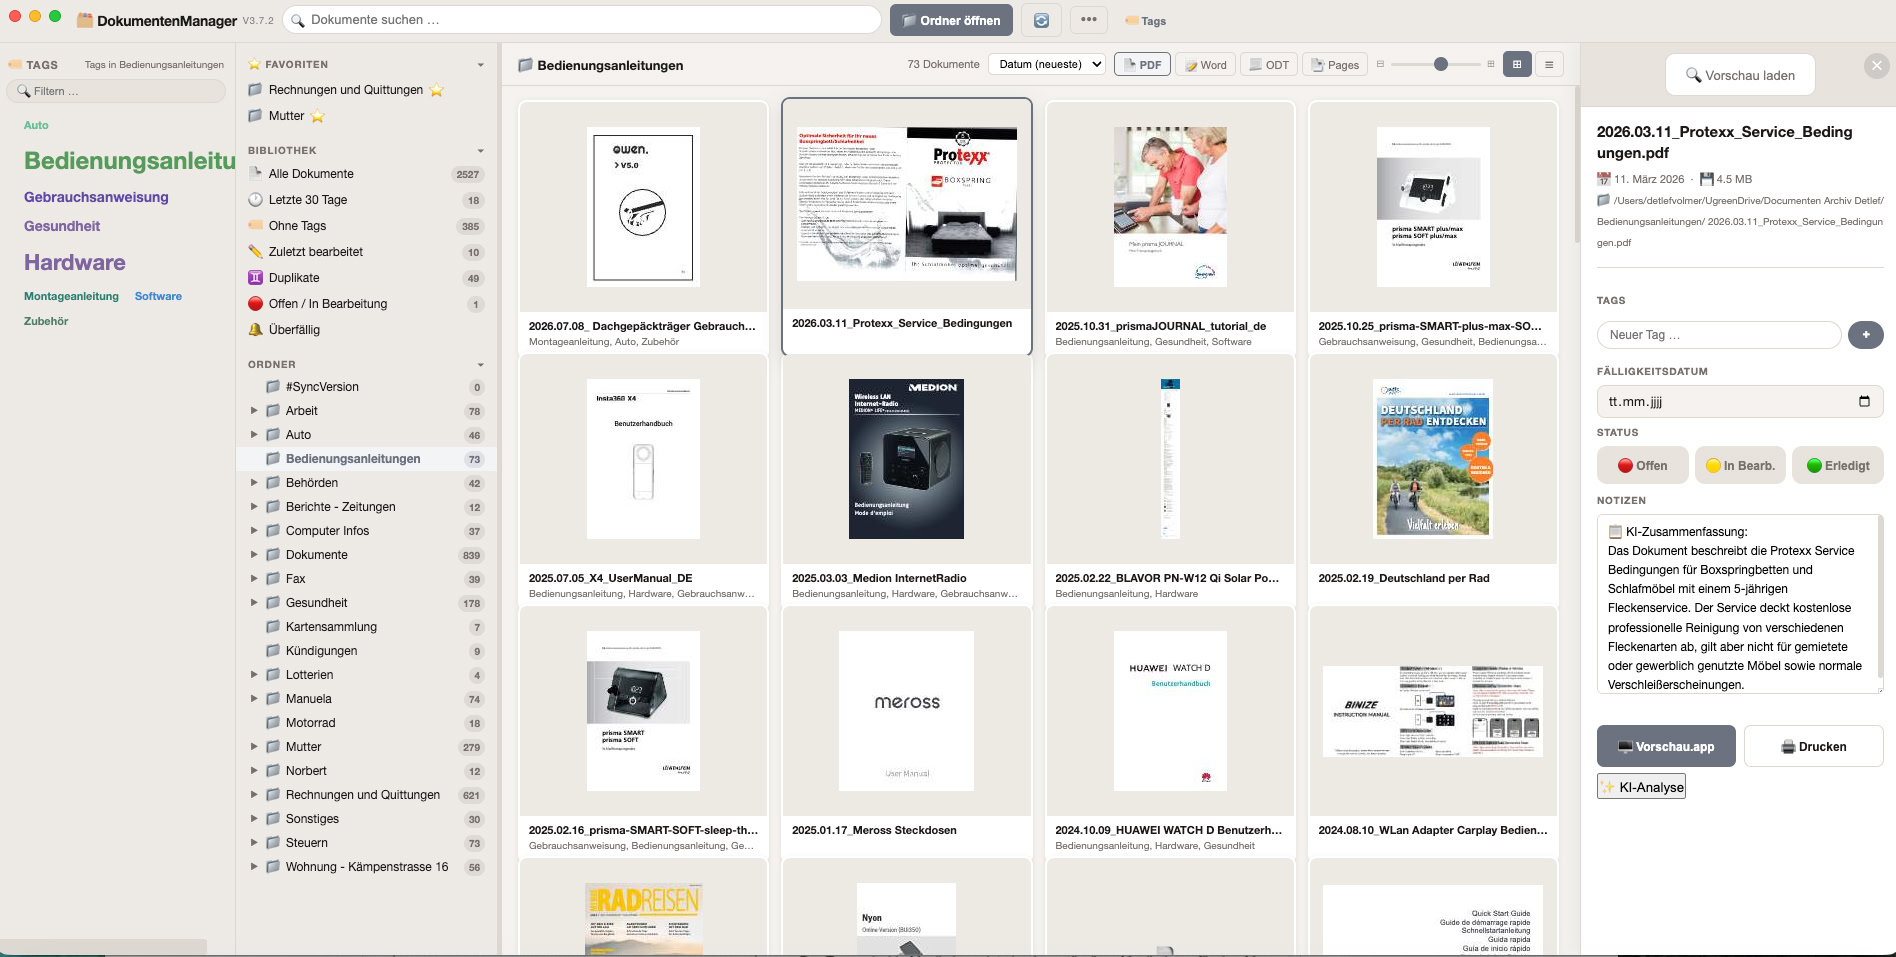This screenshot has height=957, width=1896.
Task: Open the Medion InternetRadio document thumbnail
Action: [906, 459]
